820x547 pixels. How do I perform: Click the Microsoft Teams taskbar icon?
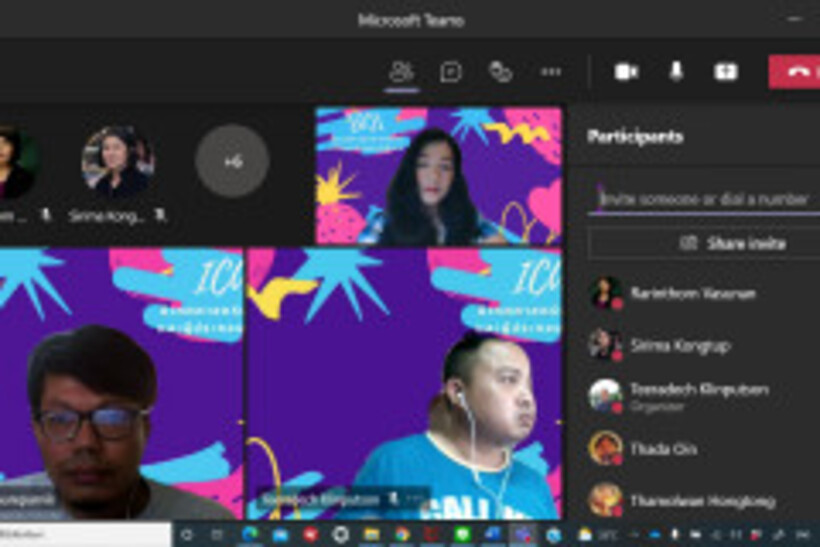[522, 535]
